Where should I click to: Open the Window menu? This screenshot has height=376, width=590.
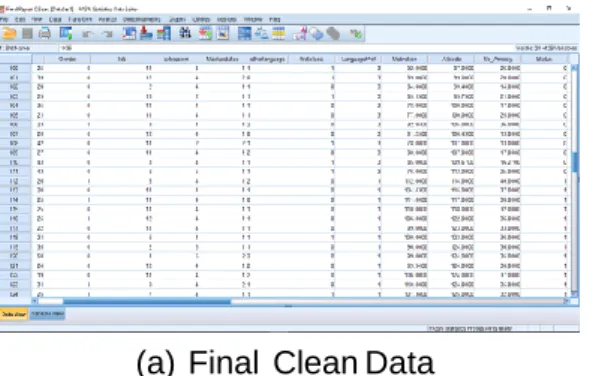[253, 19]
